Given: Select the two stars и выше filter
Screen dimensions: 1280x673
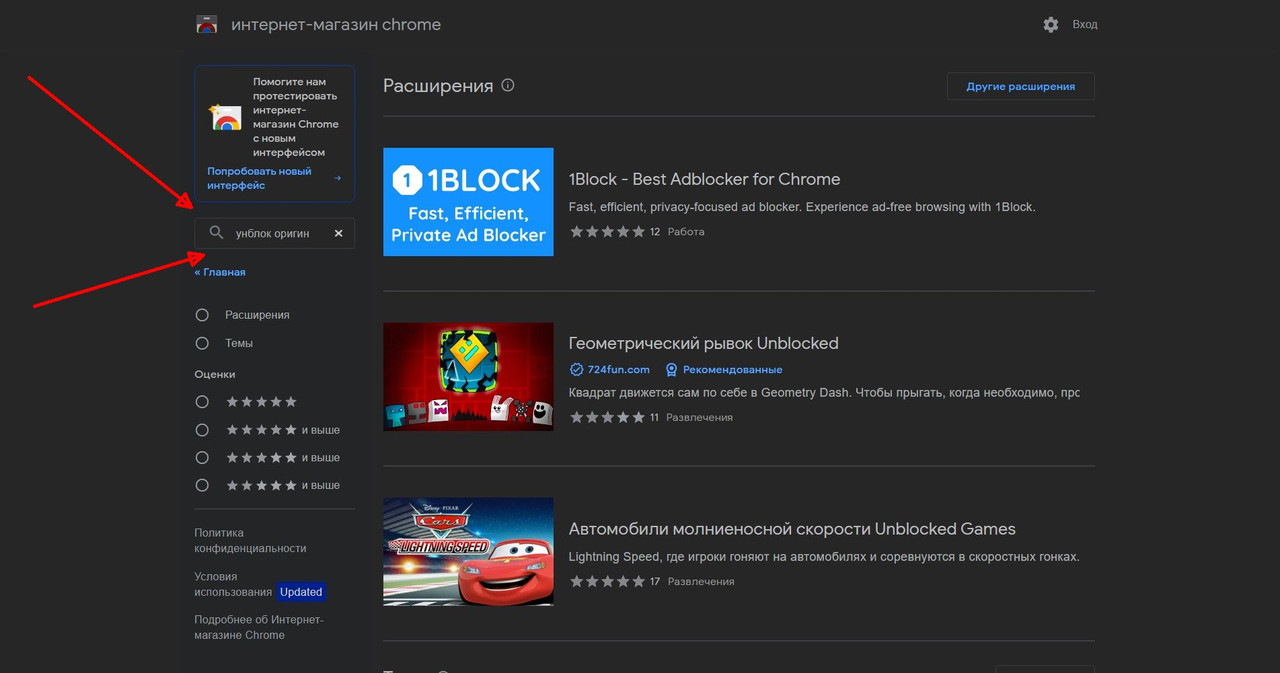Looking at the screenshot, I should [202, 485].
